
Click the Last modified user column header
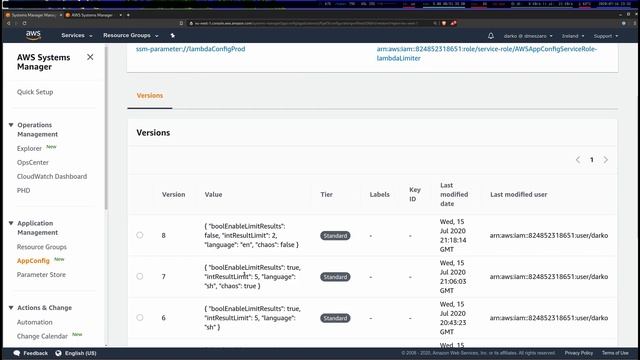click(519, 195)
